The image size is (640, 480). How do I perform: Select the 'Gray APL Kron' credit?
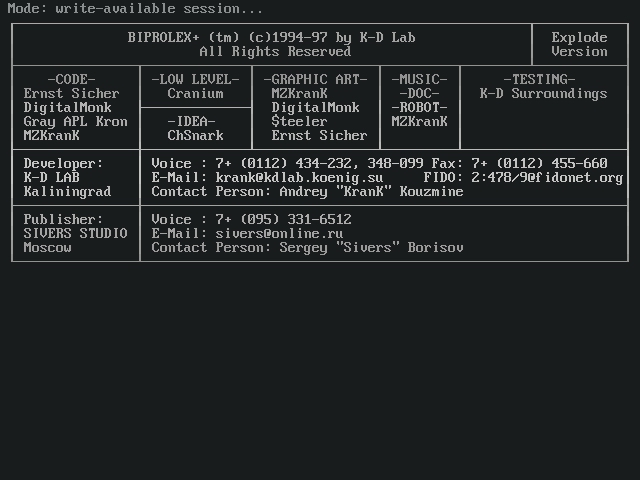coord(76,121)
